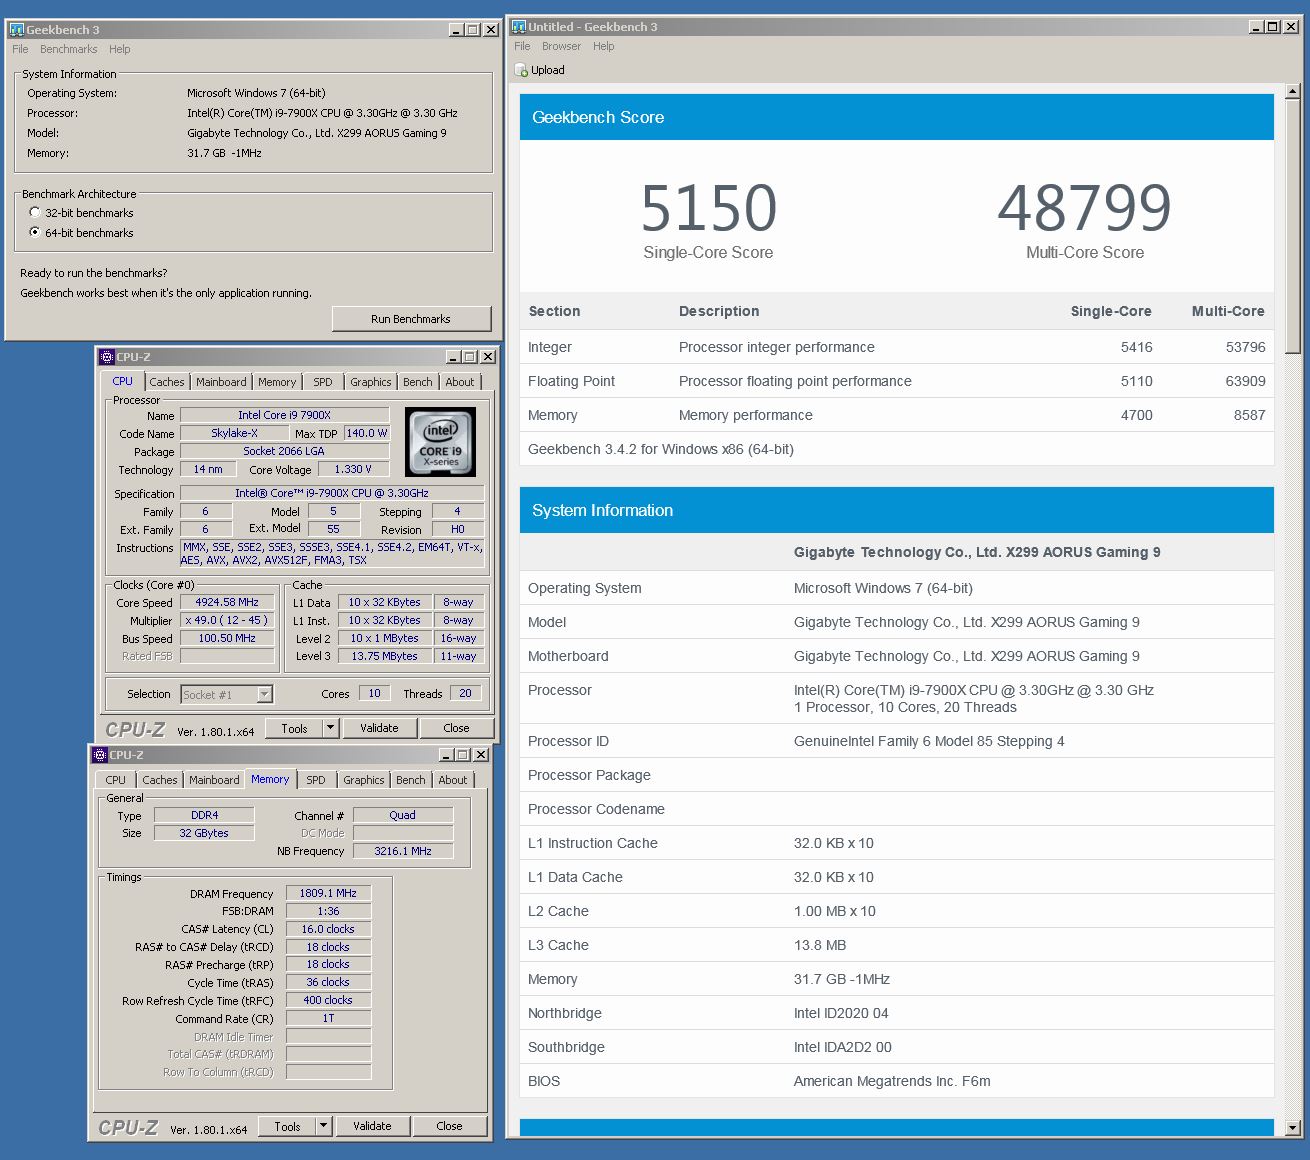Switch to SPD tab in upper CPU-Z
The image size is (1310, 1160).
tap(322, 382)
